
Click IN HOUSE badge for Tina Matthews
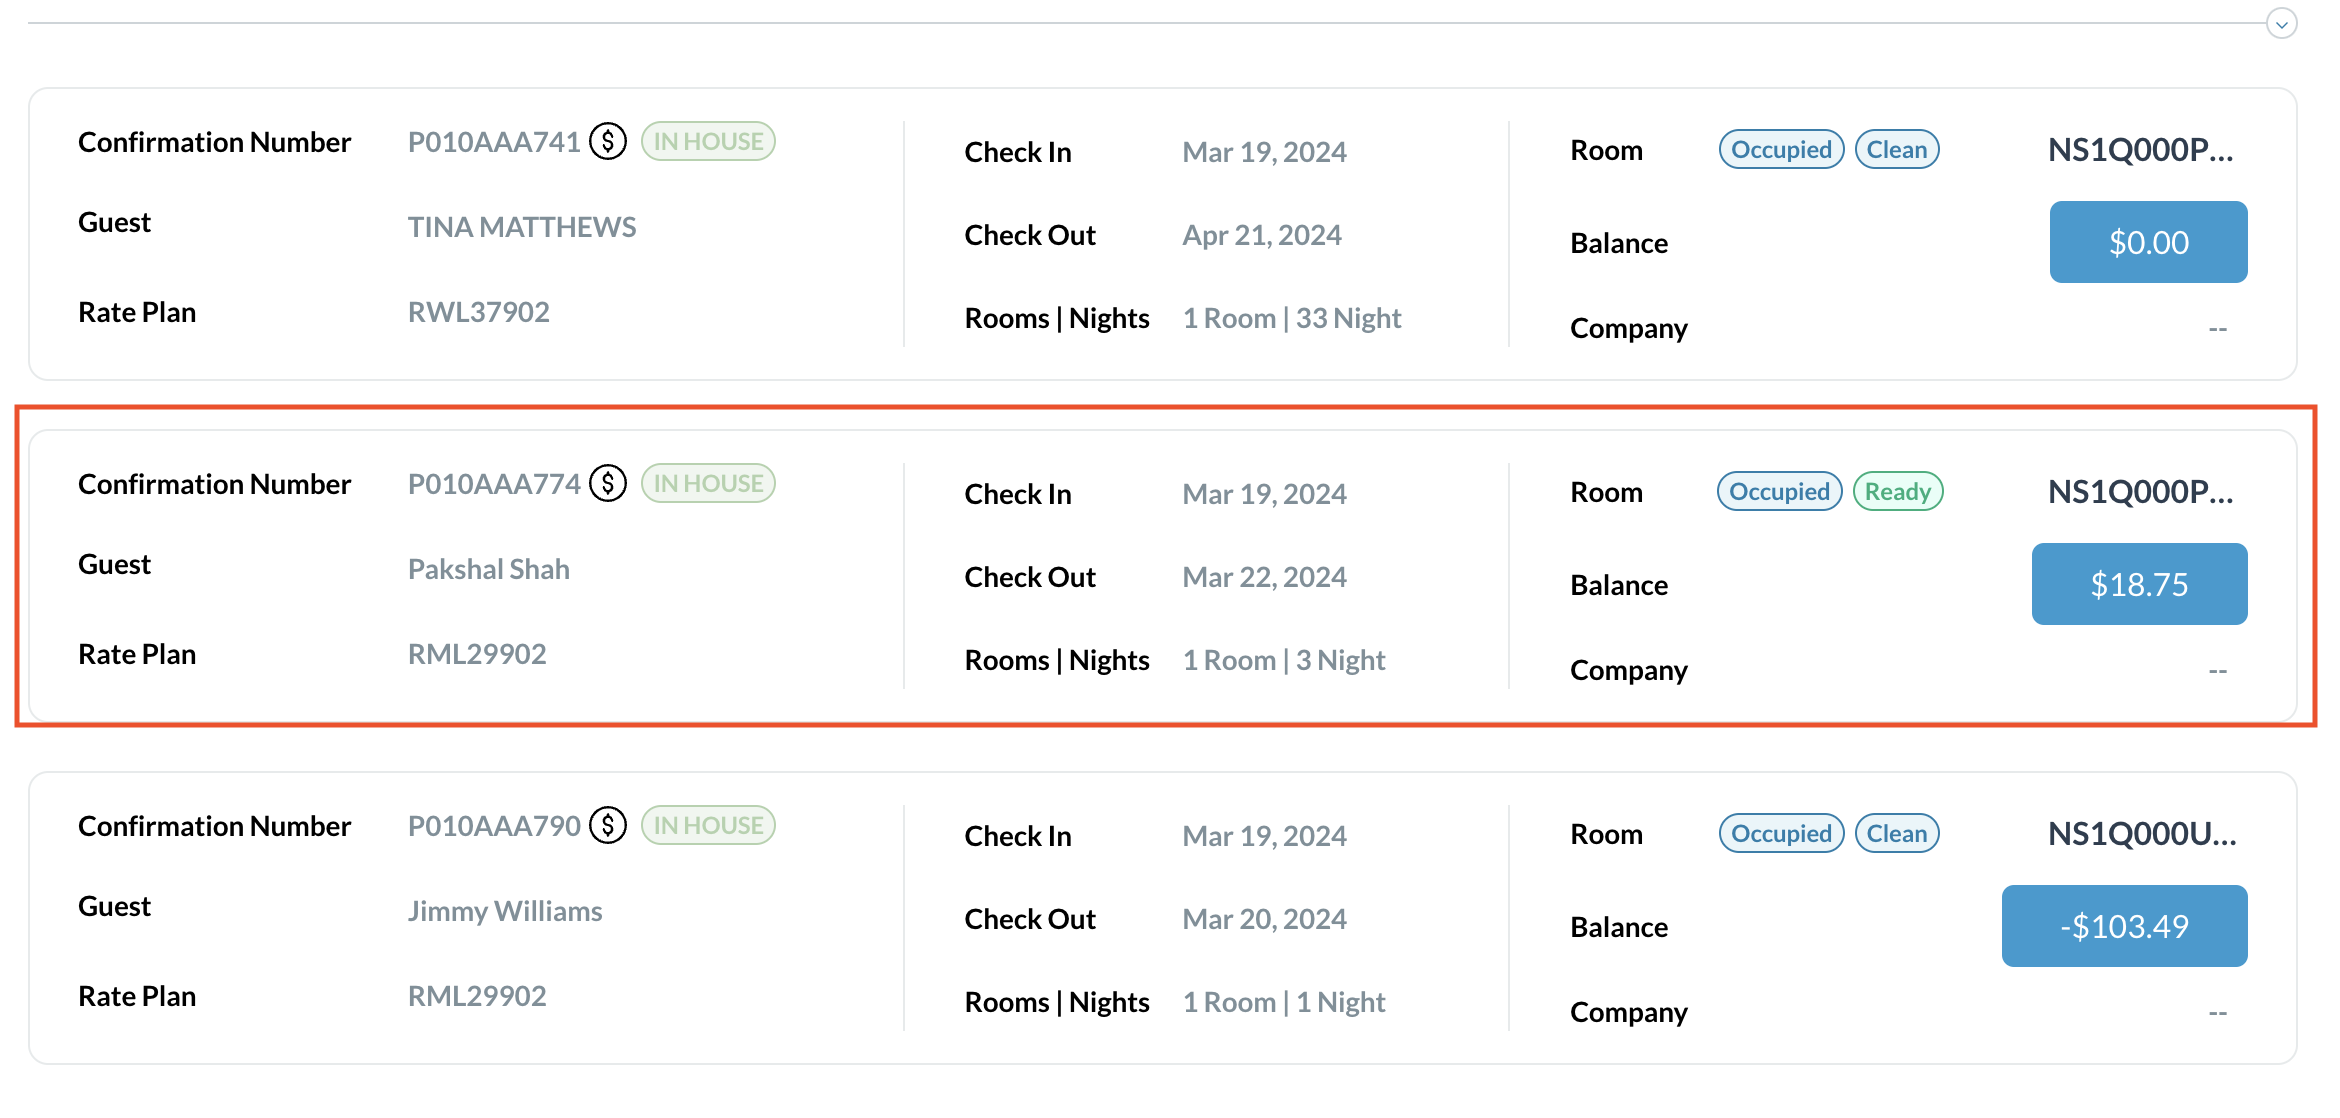[708, 141]
